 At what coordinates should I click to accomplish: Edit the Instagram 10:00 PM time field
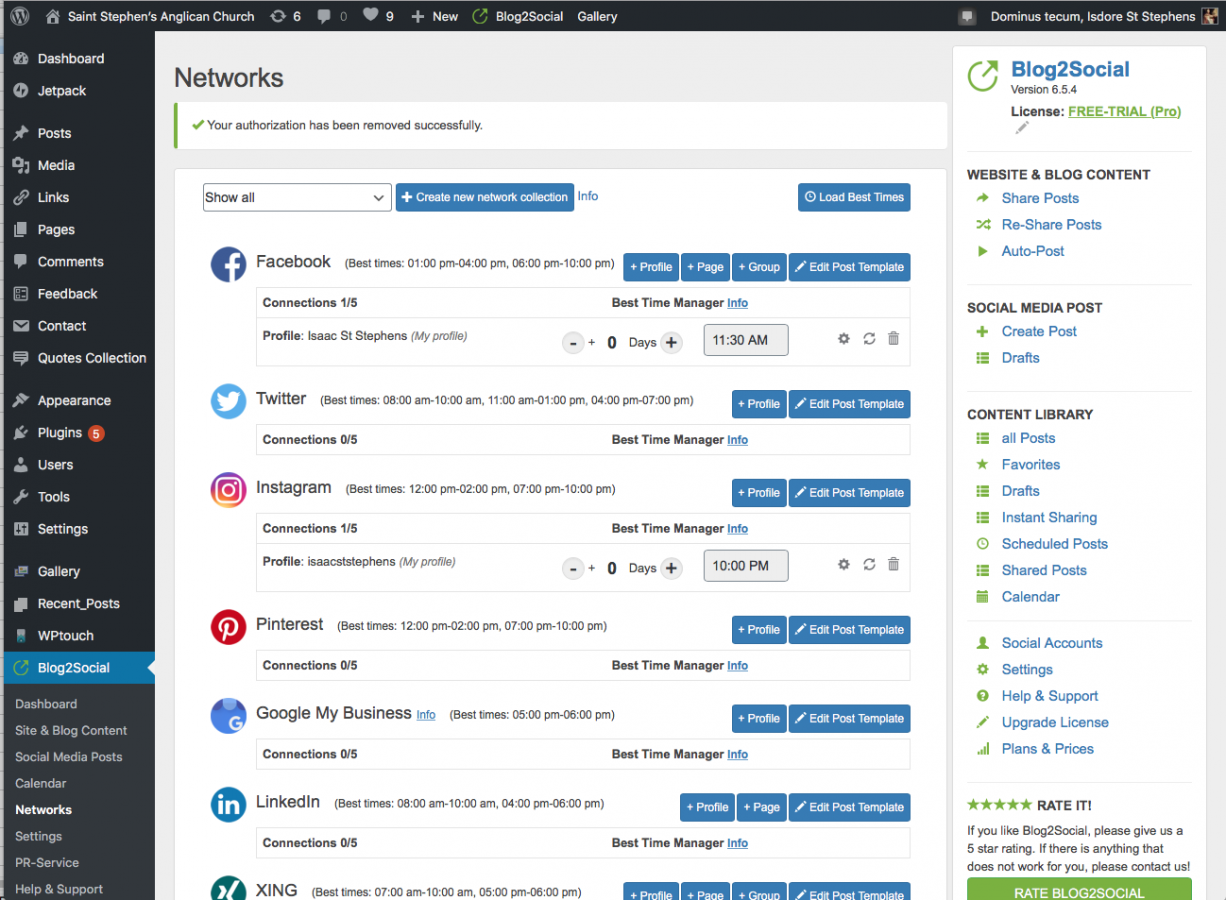746,565
